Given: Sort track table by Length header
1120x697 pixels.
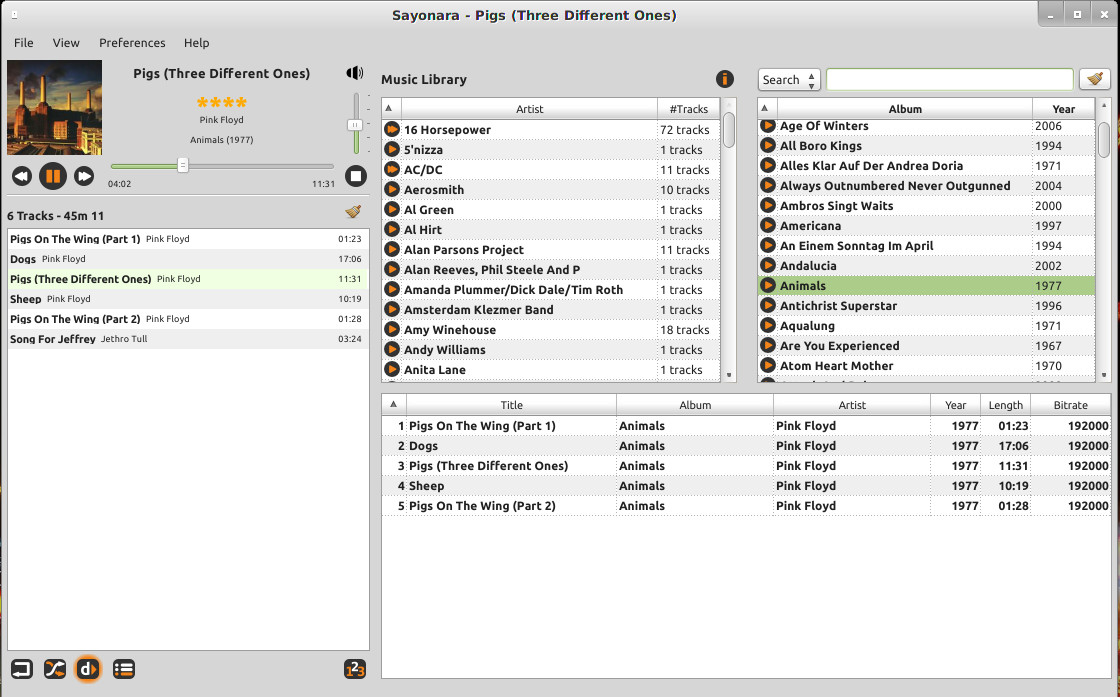Looking at the screenshot, I should (1006, 405).
